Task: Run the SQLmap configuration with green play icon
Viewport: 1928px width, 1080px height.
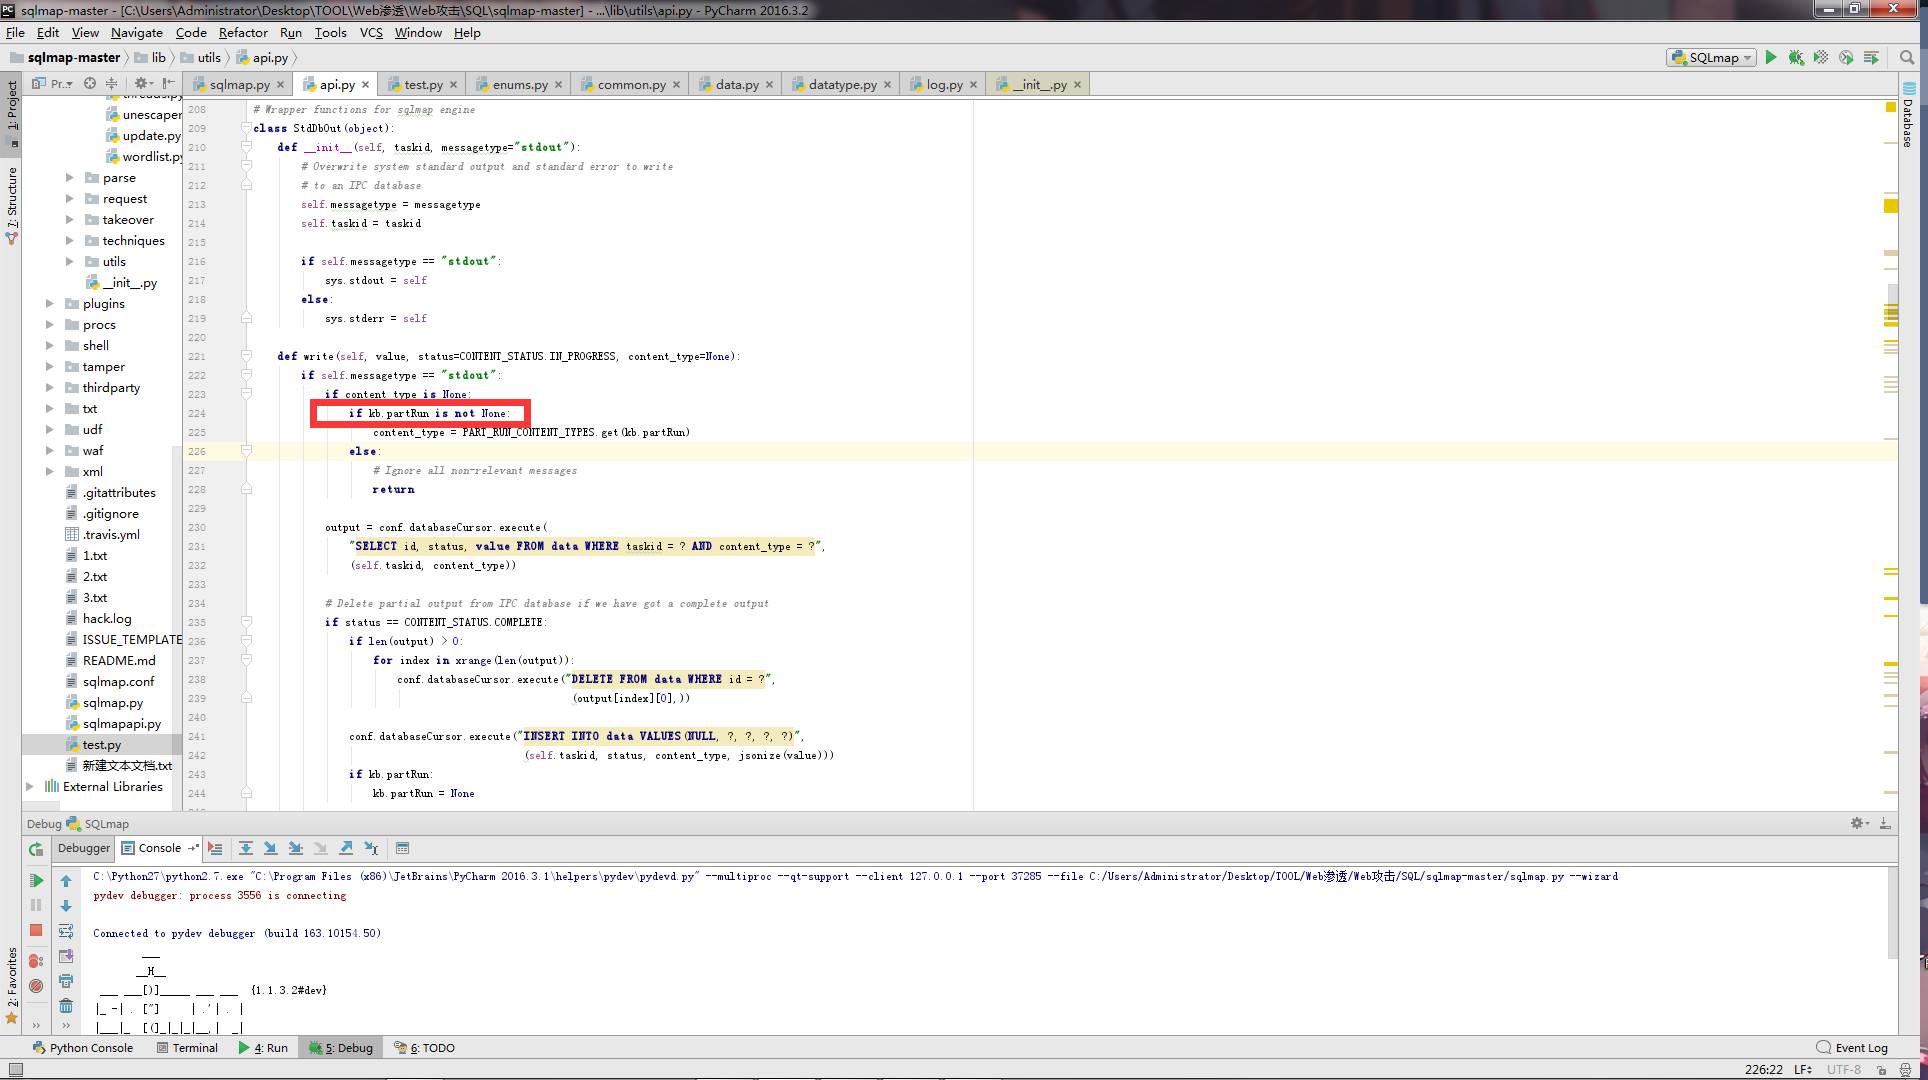Action: [1771, 58]
